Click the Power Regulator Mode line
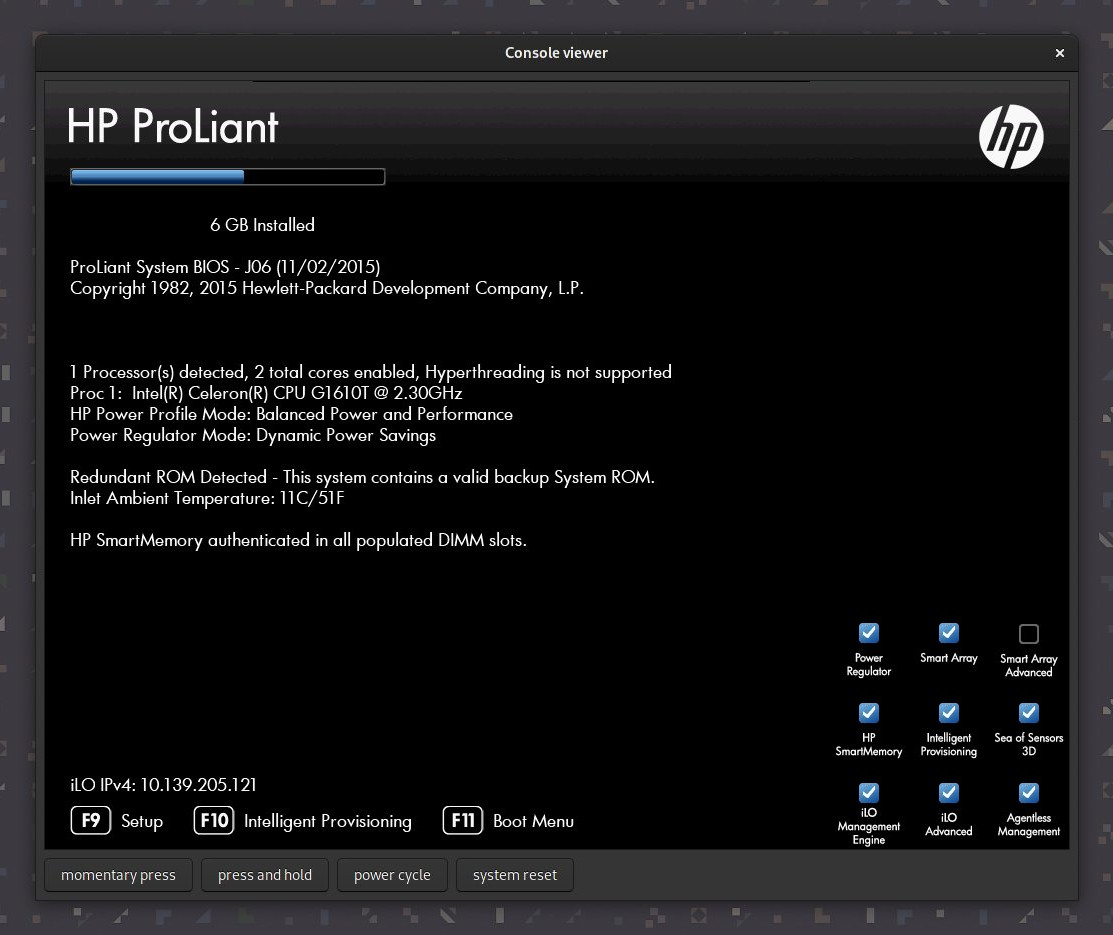 [253, 435]
